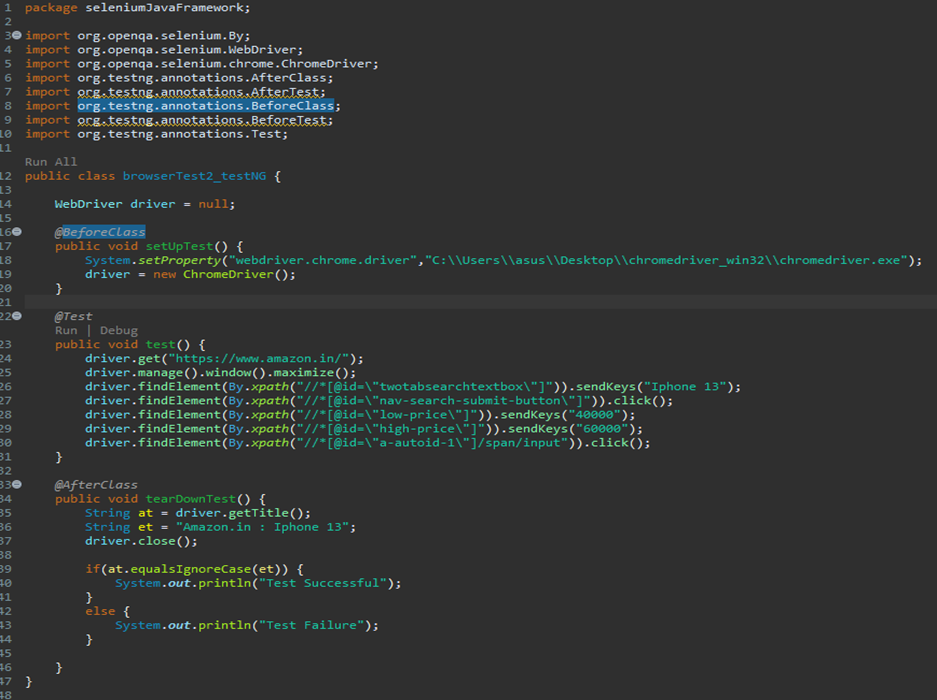The height and width of the screenshot is (700, 937).
Task: Click 'new ChromeDriver()' constructor call
Action: click(221, 274)
